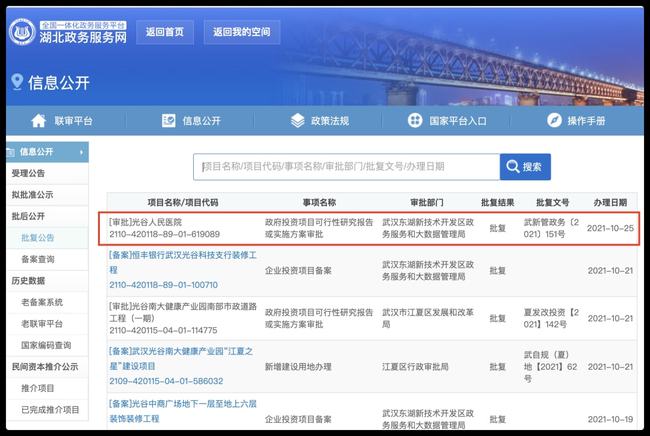Image resolution: width=650 pixels, height=436 pixels.
Task: Click project code 2110-420118-89-01-100710
Action: pos(163,285)
